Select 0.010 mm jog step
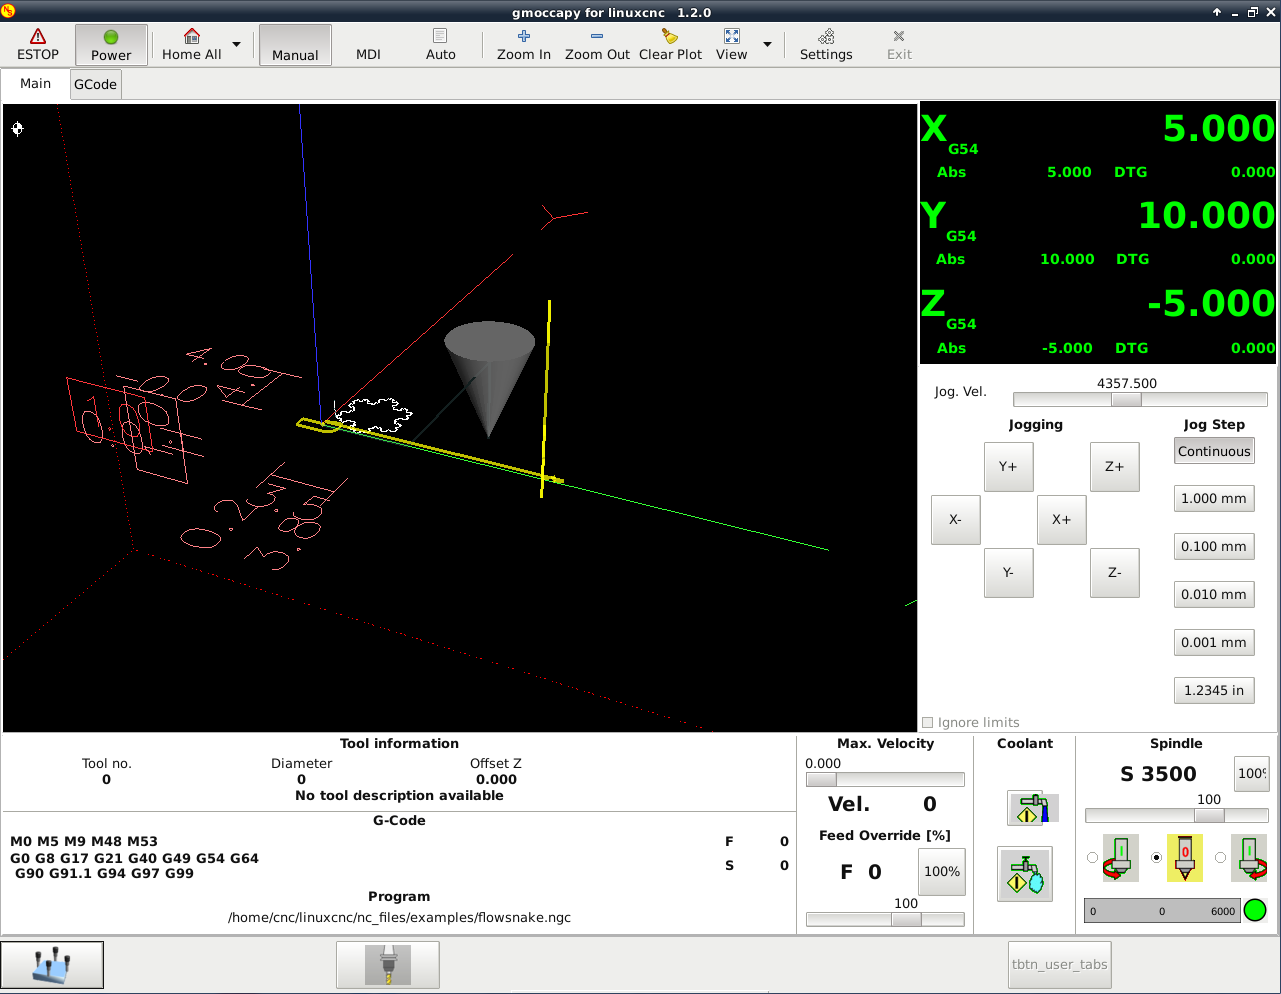1281x994 pixels. pyautogui.click(x=1214, y=595)
